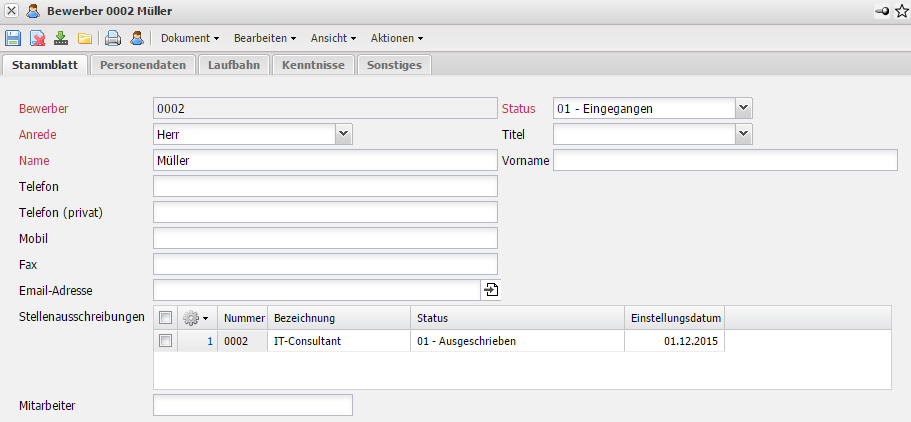Click the icon next to Email-Adresse field
This screenshot has width=911, height=422.
tap(491, 290)
